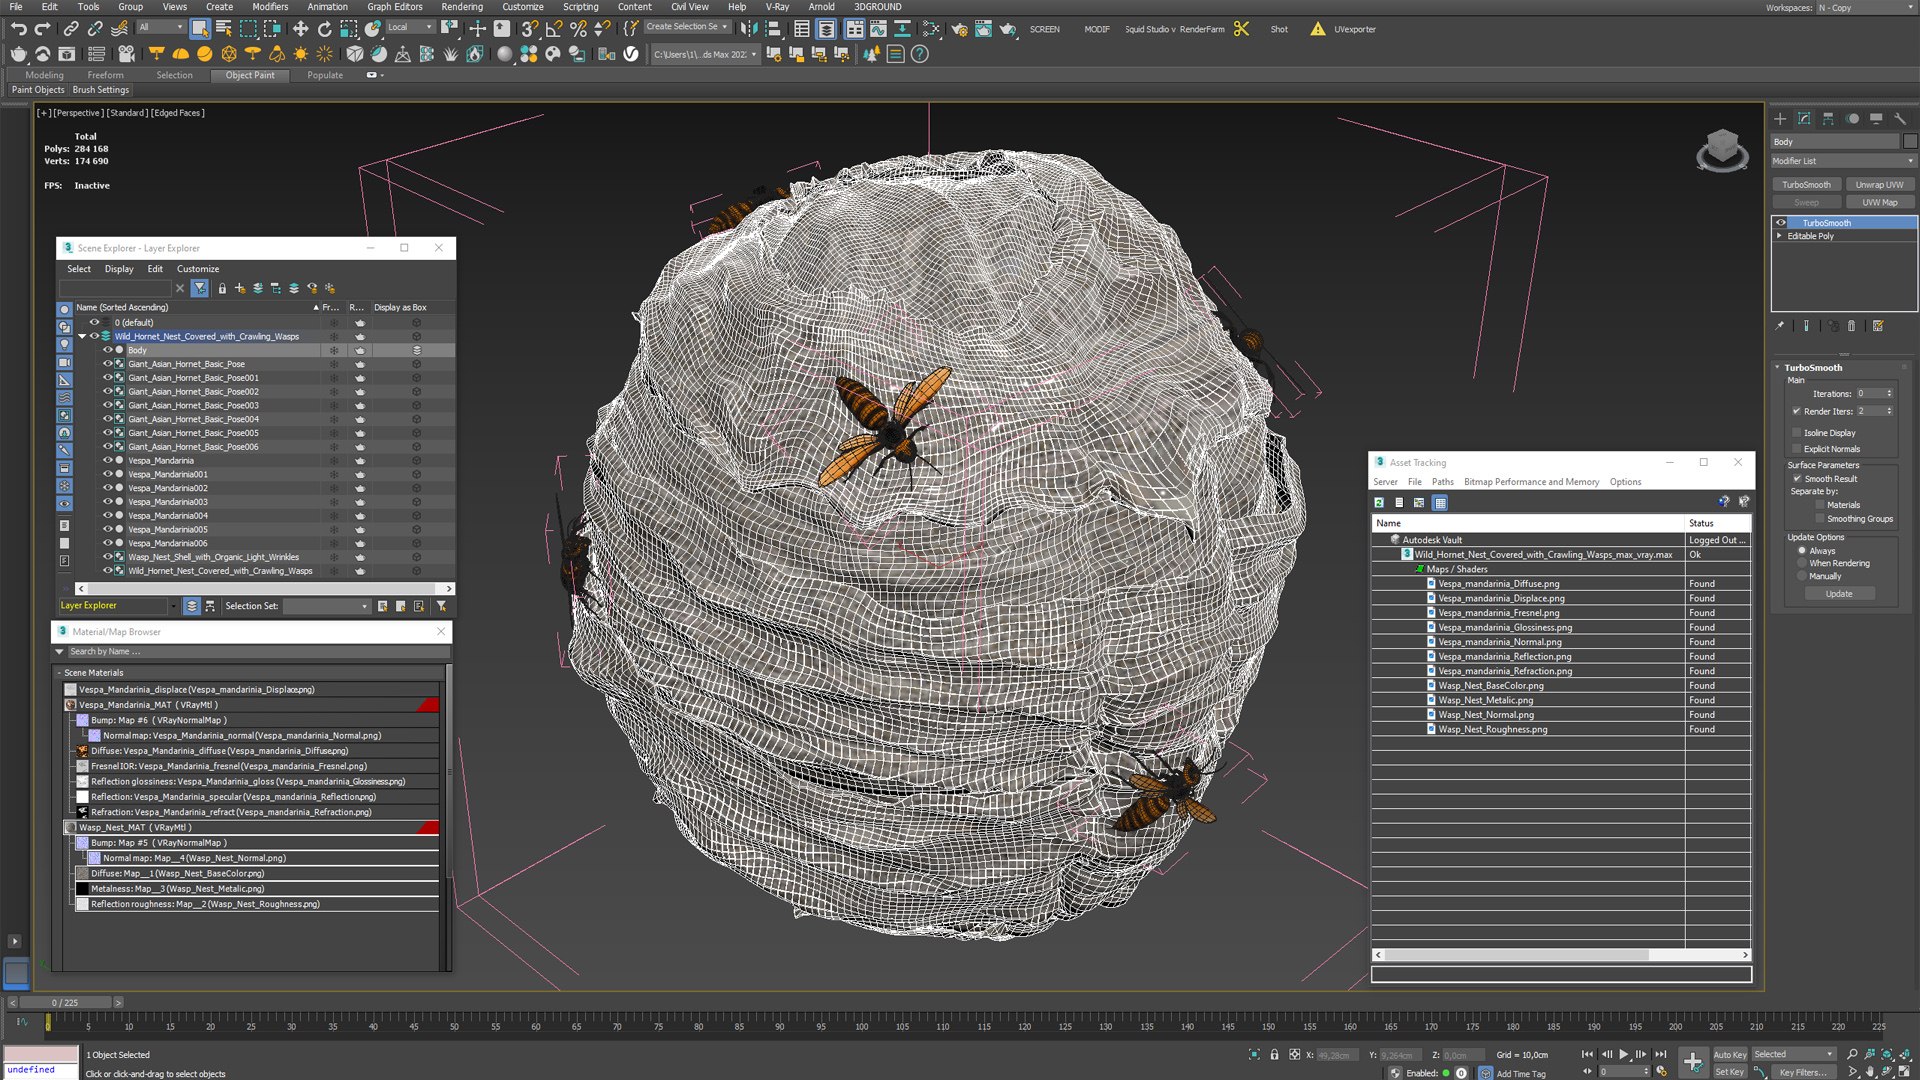Open the Modifiers menu

270,7
